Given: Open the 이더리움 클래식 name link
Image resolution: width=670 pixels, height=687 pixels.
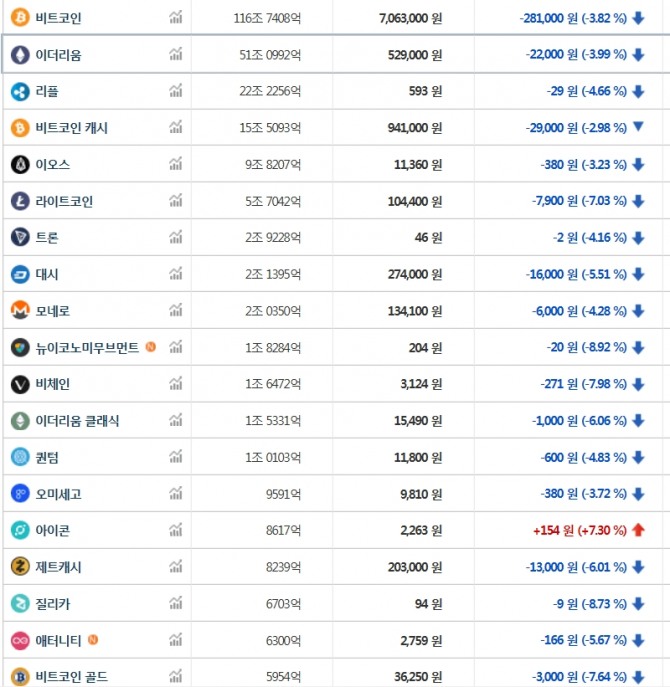Looking at the screenshot, I should (77, 421).
